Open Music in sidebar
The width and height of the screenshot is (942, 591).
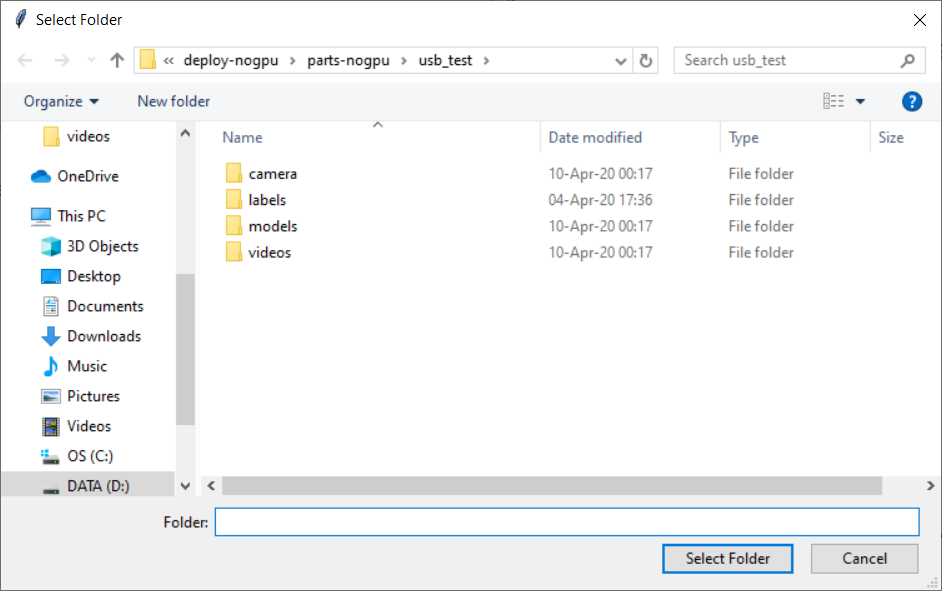[x=87, y=366]
